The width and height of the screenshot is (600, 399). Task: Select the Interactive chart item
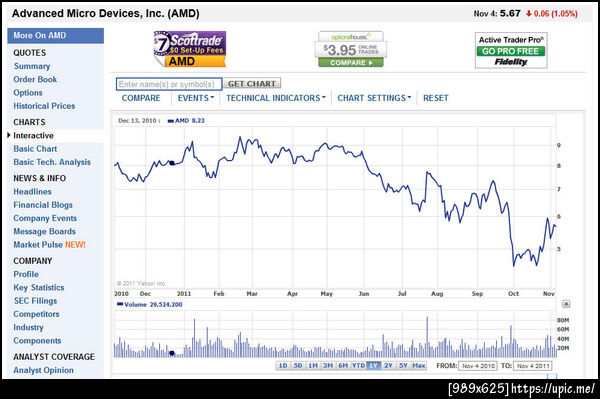33,136
